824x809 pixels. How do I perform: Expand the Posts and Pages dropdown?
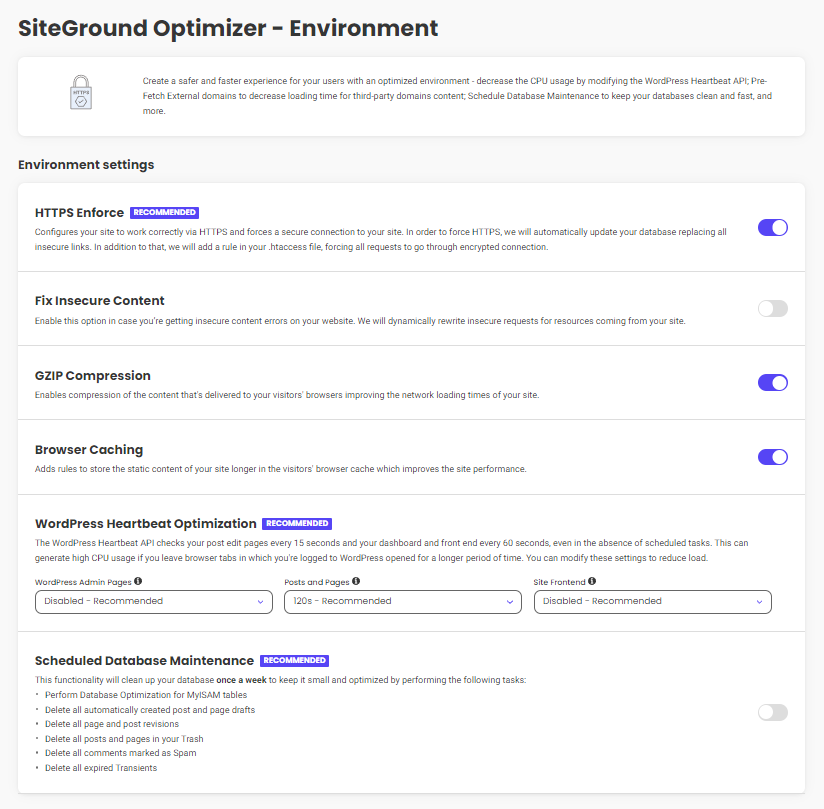(x=402, y=602)
